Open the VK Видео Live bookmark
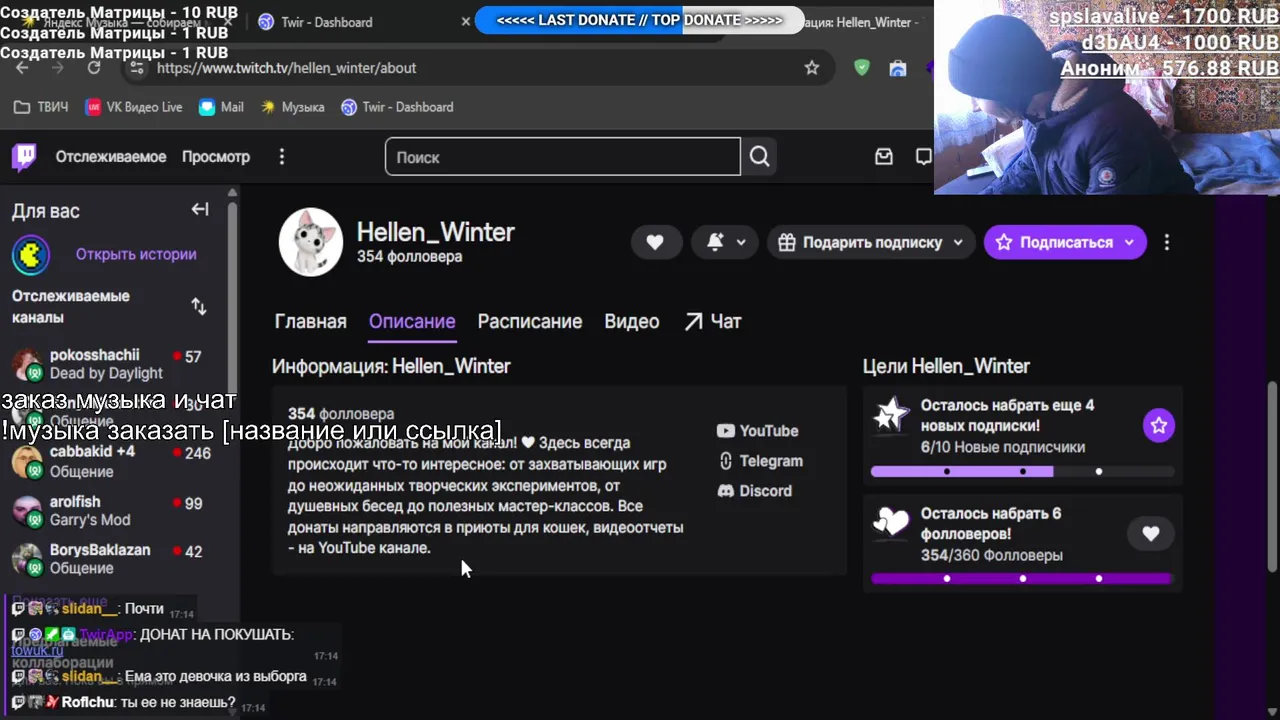The image size is (1280, 720). (134, 107)
